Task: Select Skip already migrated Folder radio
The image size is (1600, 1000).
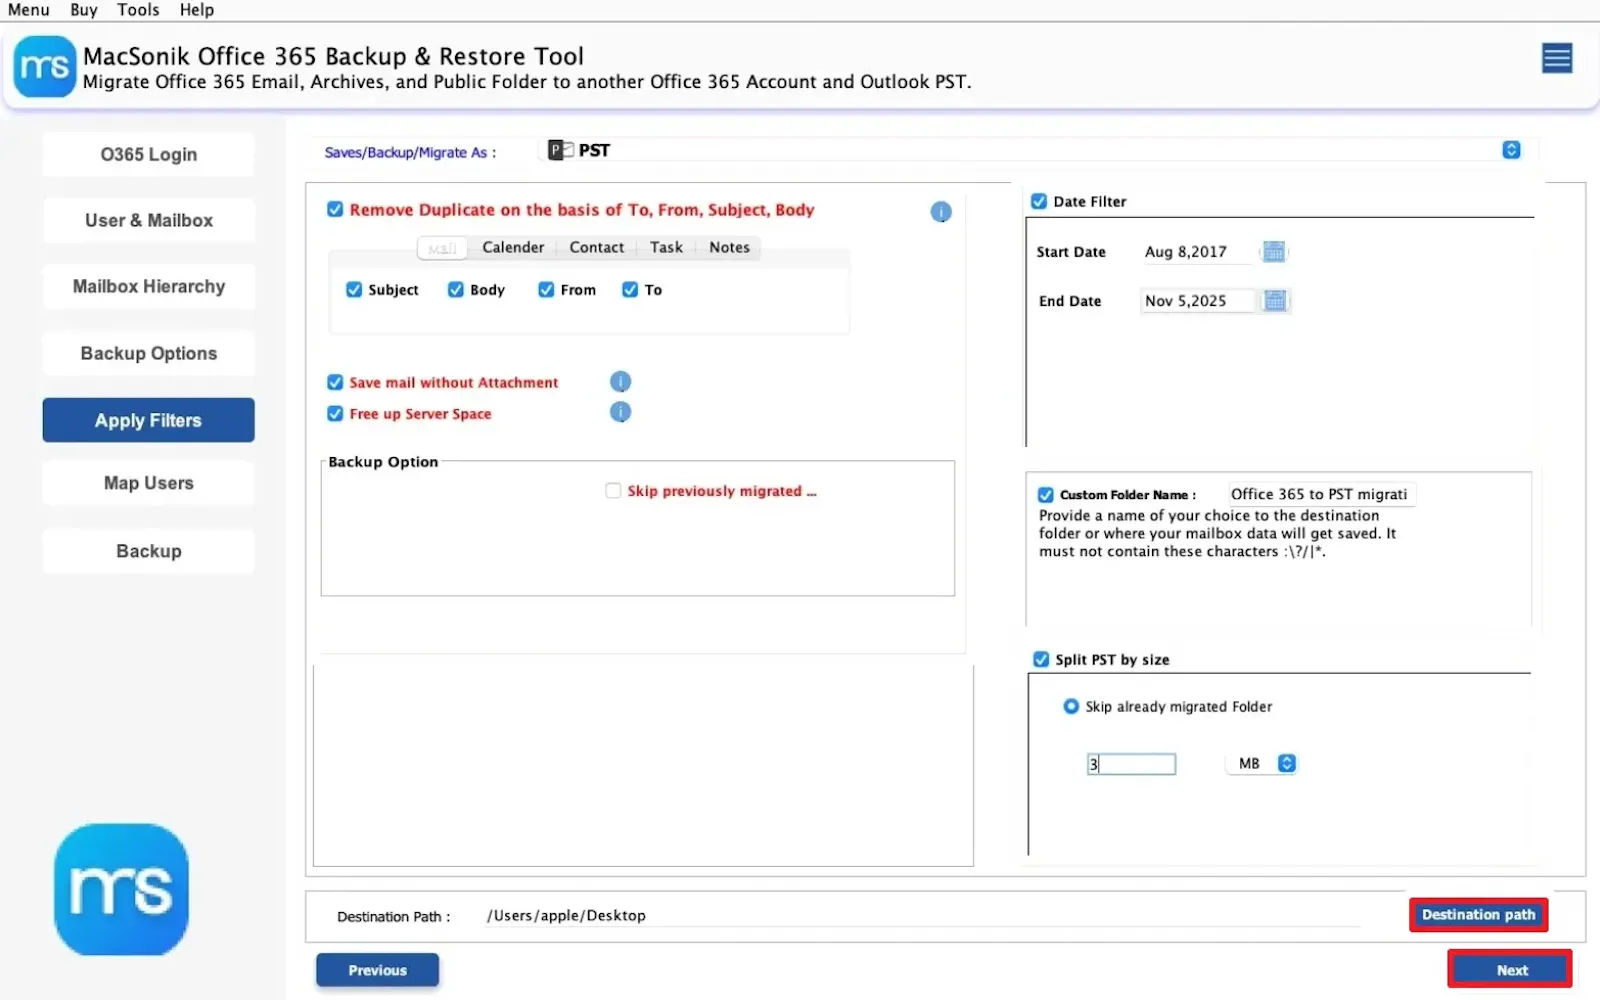Action: pyautogui.click(x=1071, y=706)
